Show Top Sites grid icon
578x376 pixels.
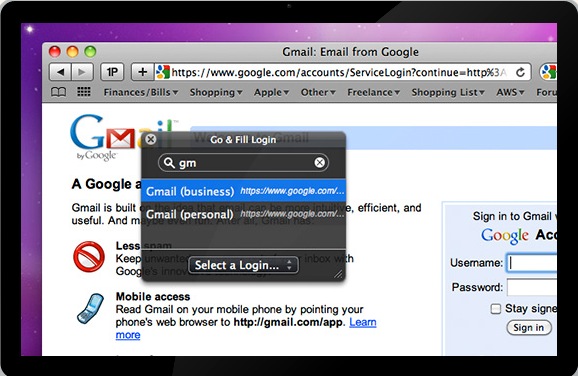click(x=84, y=91)
